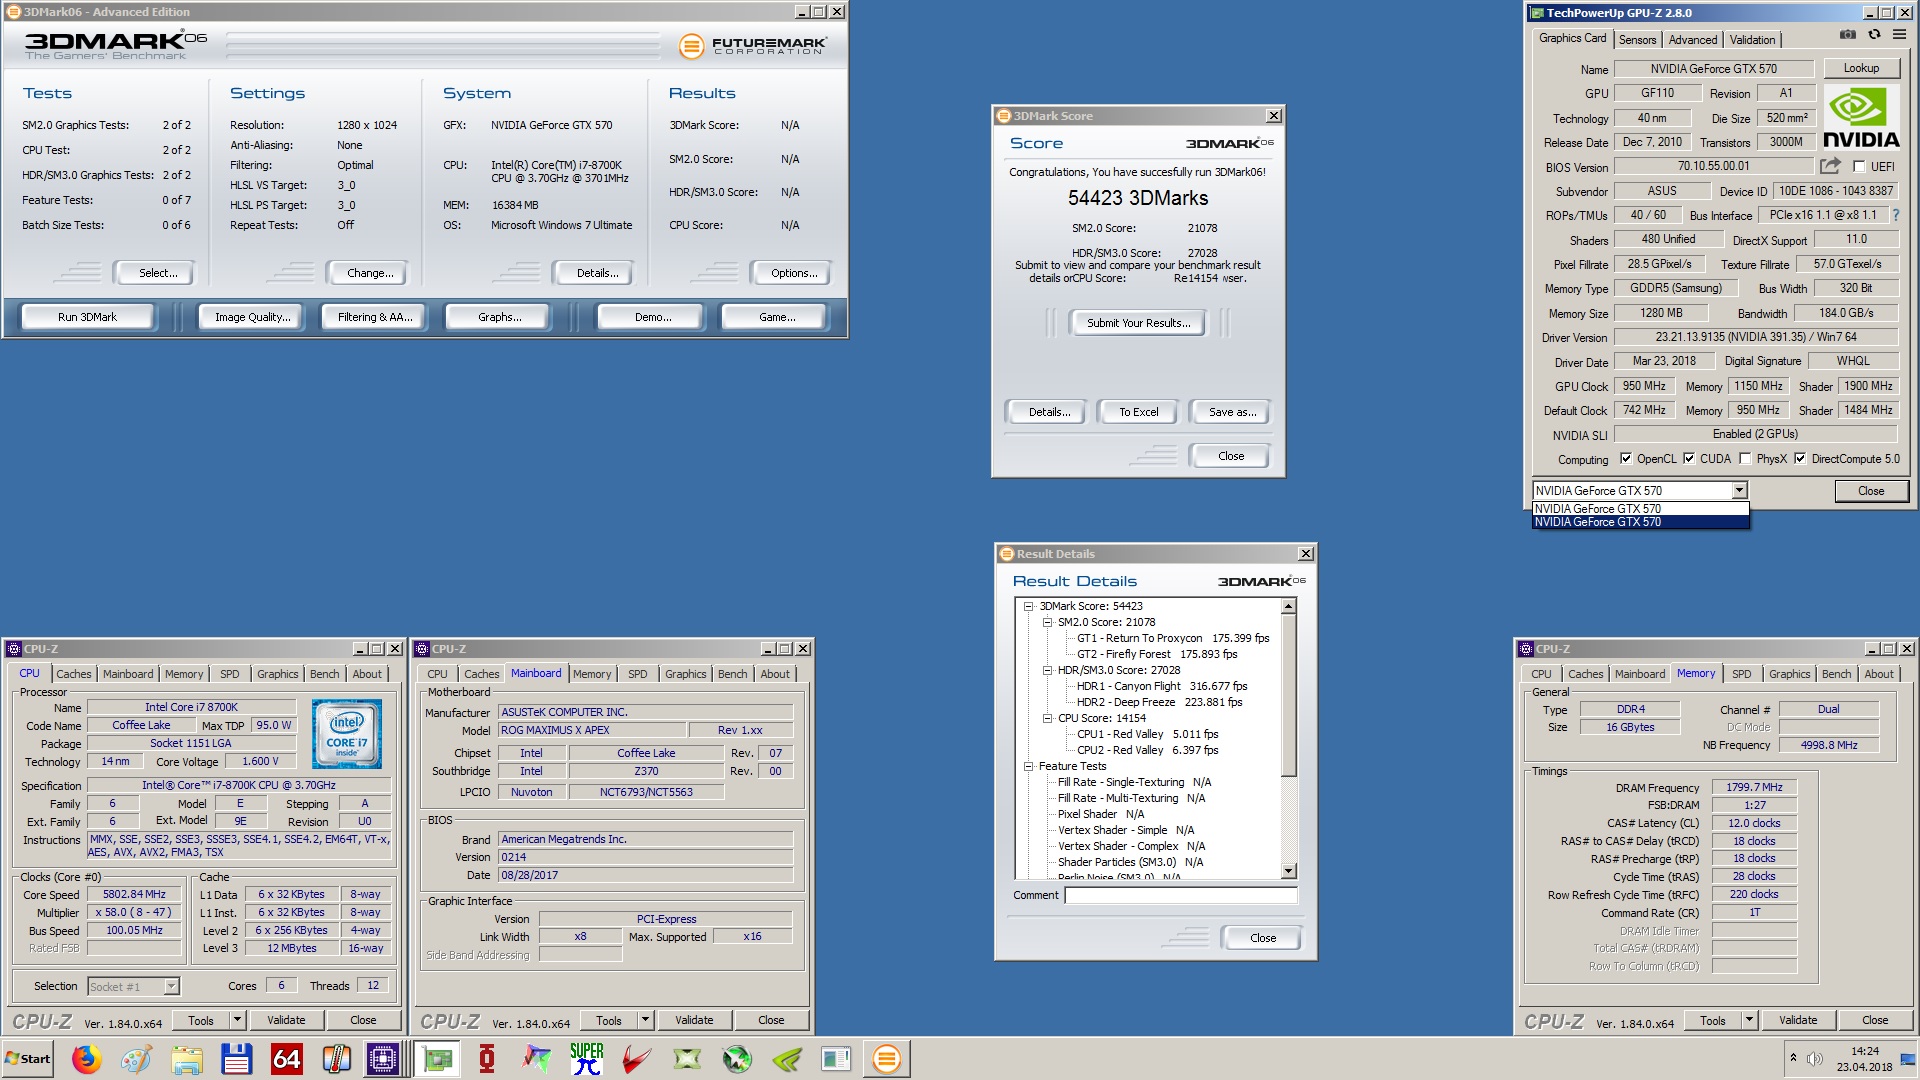The width and height of the screenshot is (1920, 1080).
Task: Open Tools dropdown arrow in Memory CPU-Z window
Action: click(1749, 1021)
